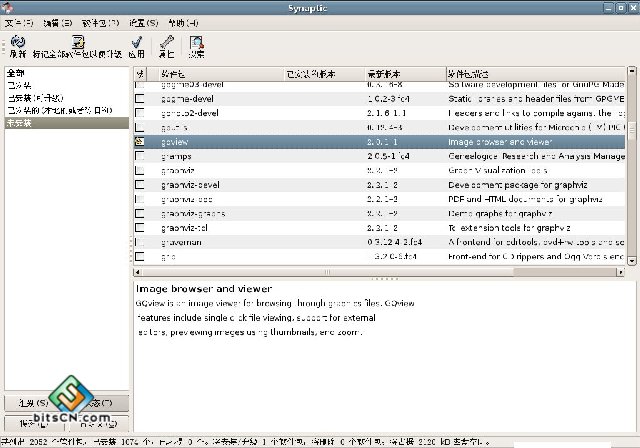Image resolution: width=640 pixels, height=448 pixels.
Task: Click the "Demo graphs for graphviz" description
Action: coord(500,213)
